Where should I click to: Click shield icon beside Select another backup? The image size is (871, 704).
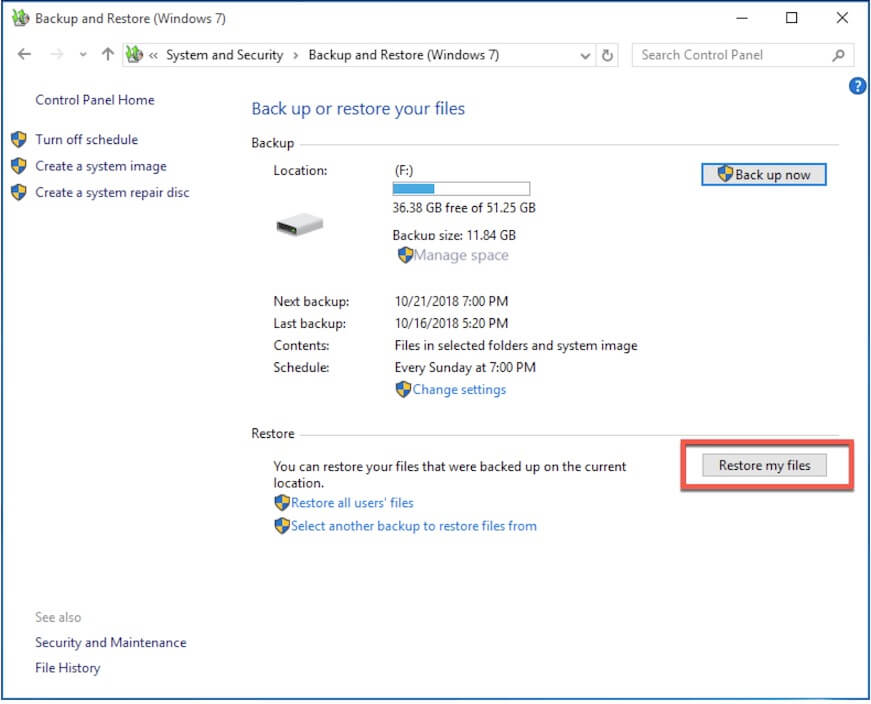click(282, 526)
